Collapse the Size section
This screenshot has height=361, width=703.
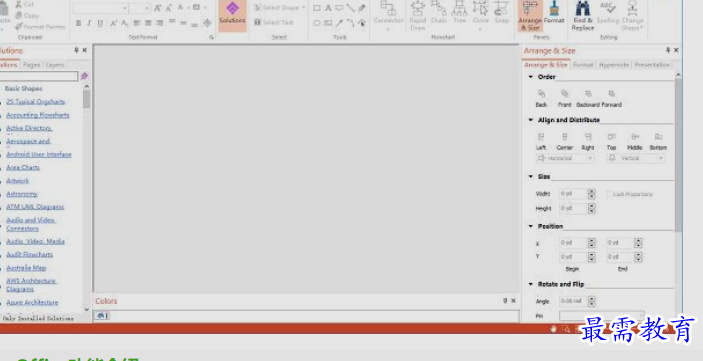[x=531, y=176]
